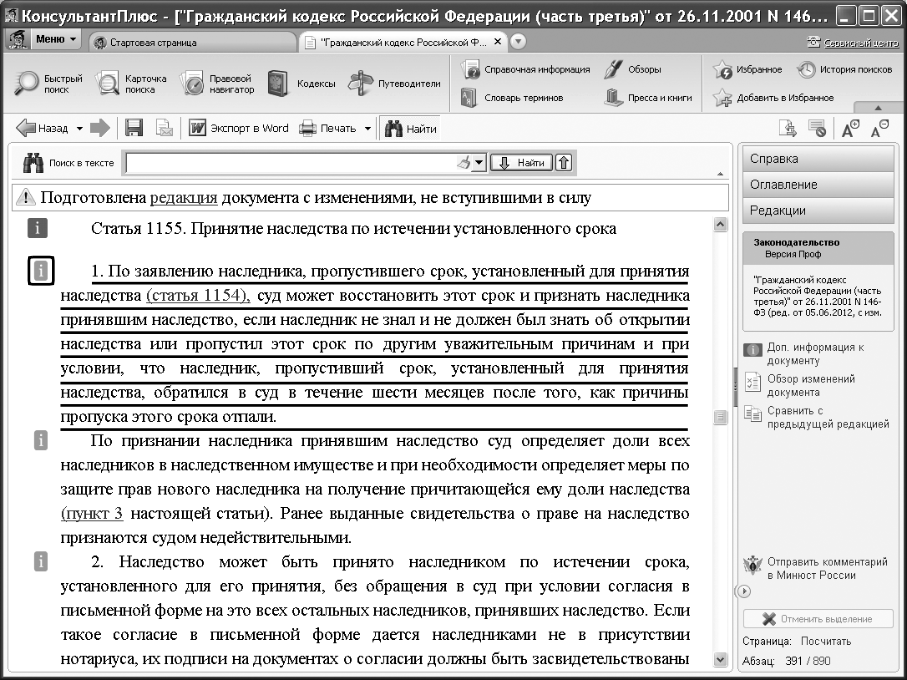Open Оглавление panel tab
Viewport: 907px width, 680px height.
(x=818, y=185)
